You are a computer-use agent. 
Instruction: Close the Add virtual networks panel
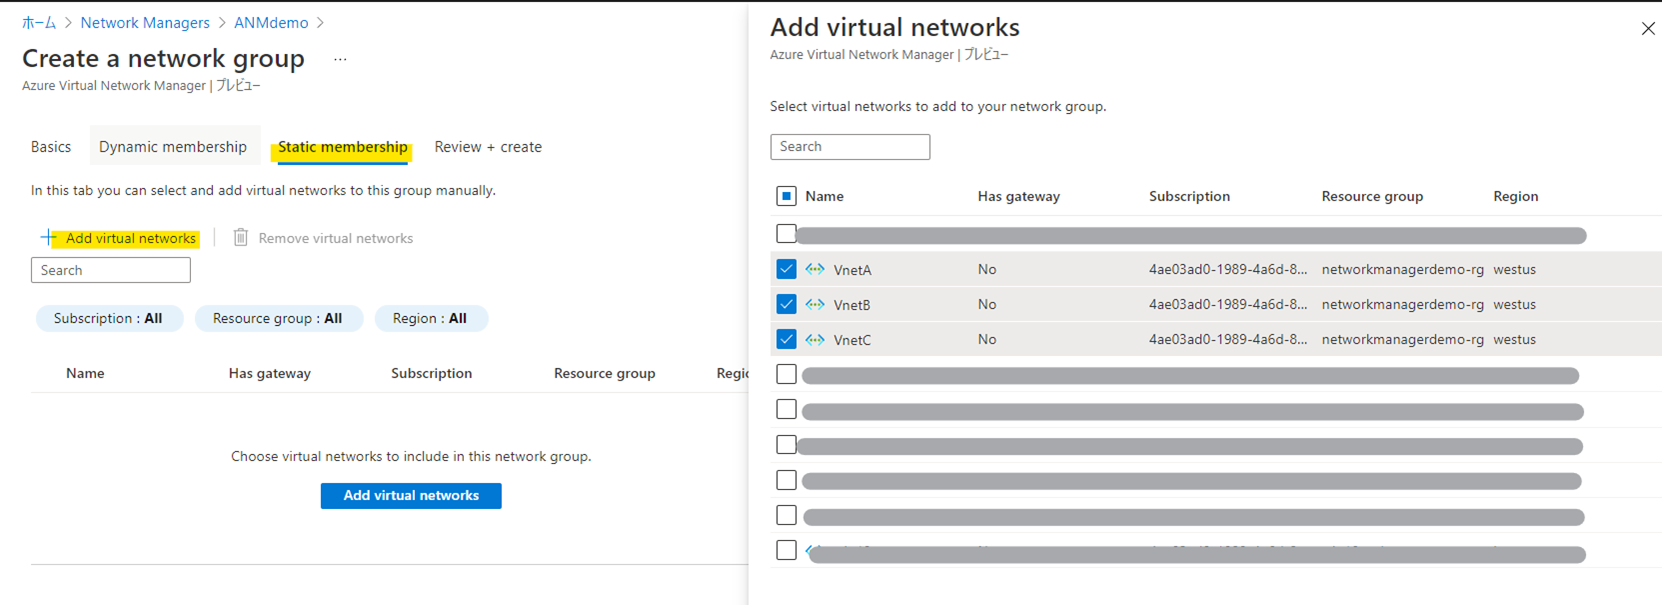click(1647, 29)
